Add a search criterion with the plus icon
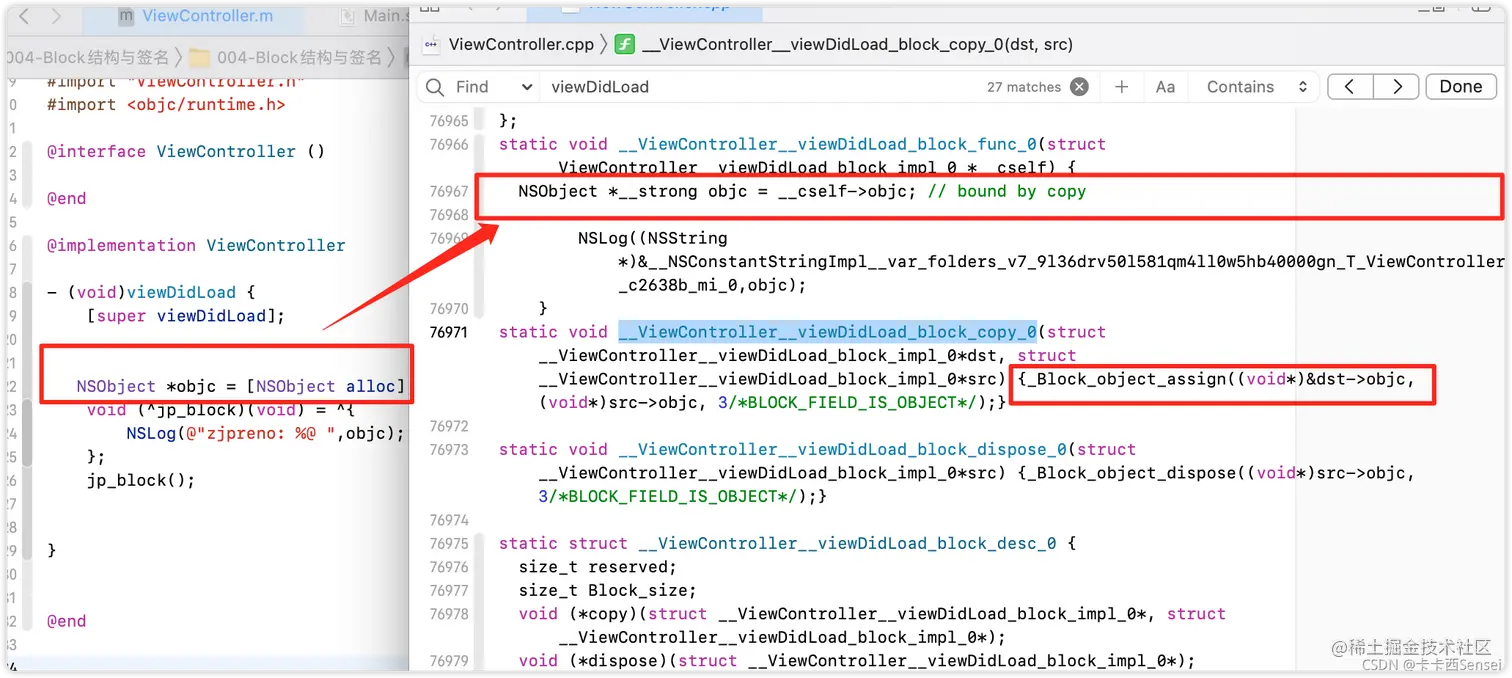The width and height of the screenshot is (1512, 678). pyautogui.click(x=1121, y=87)
